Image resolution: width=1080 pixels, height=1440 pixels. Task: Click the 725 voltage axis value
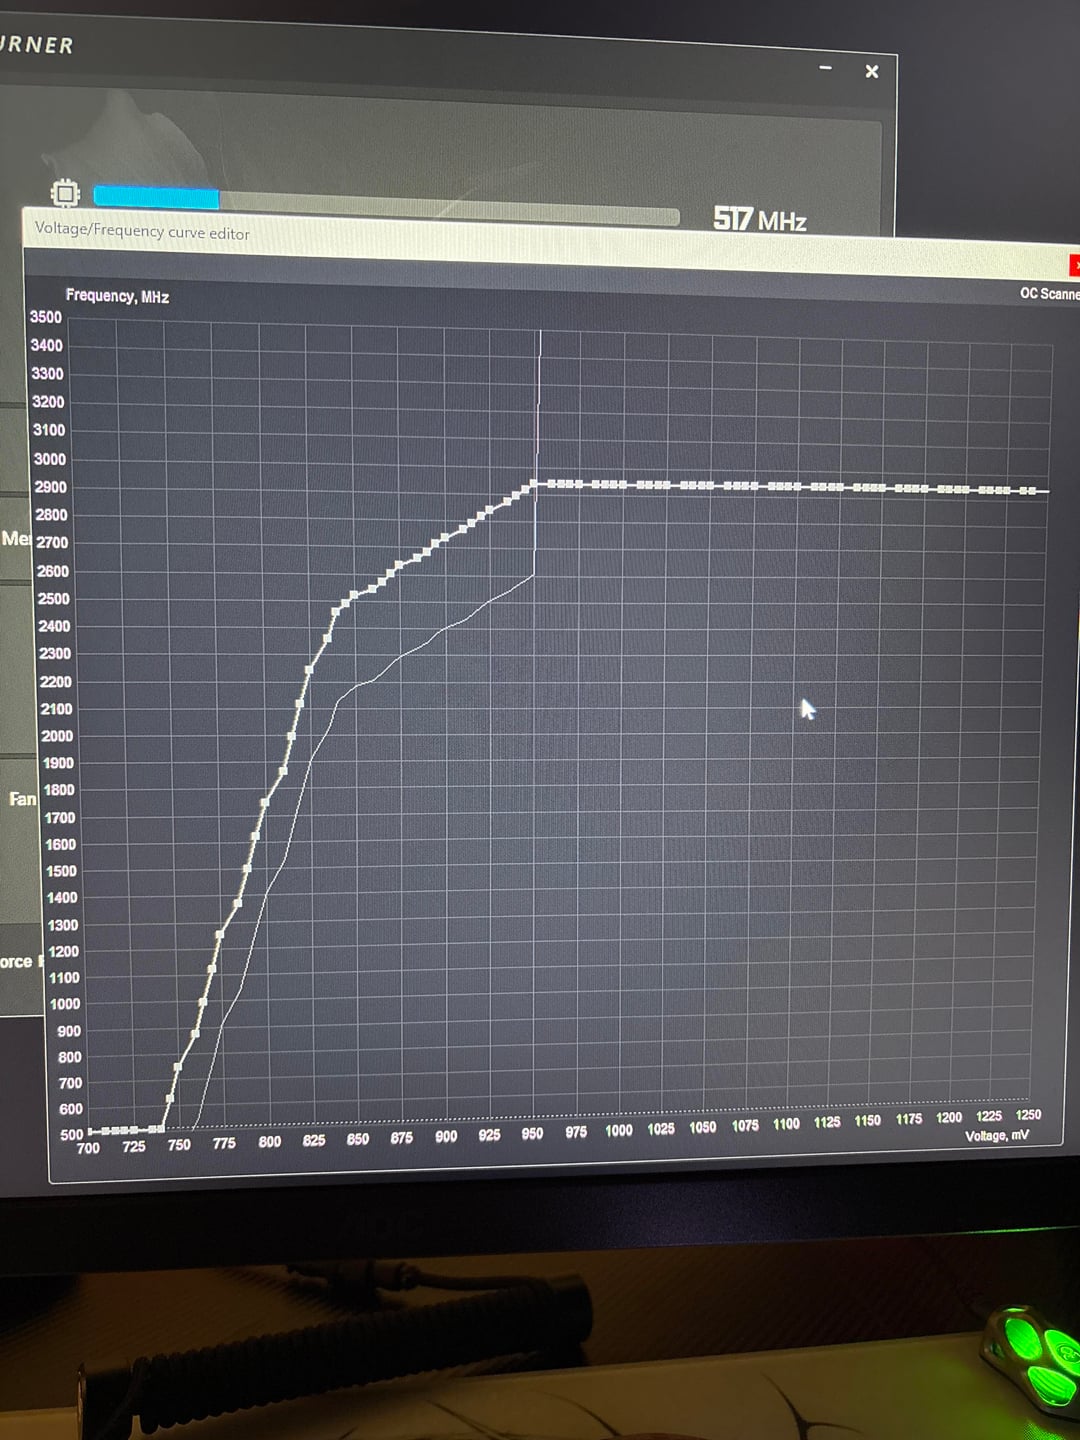click(133, 1146)
